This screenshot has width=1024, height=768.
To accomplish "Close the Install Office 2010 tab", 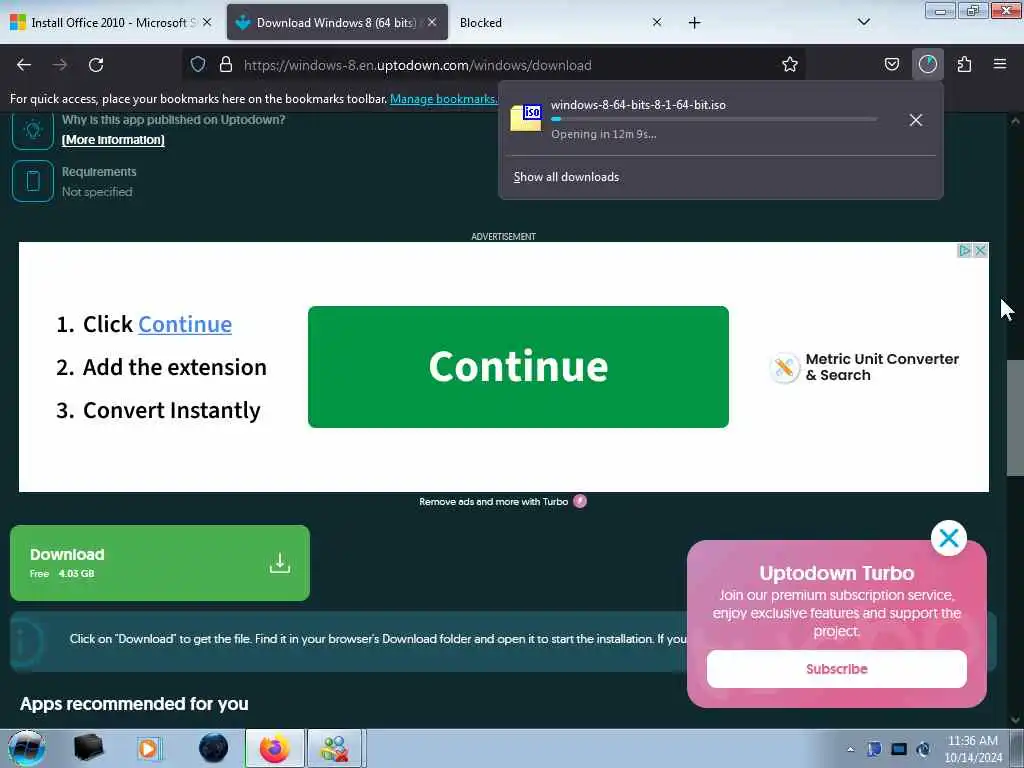I will click(x=207, y=22).
